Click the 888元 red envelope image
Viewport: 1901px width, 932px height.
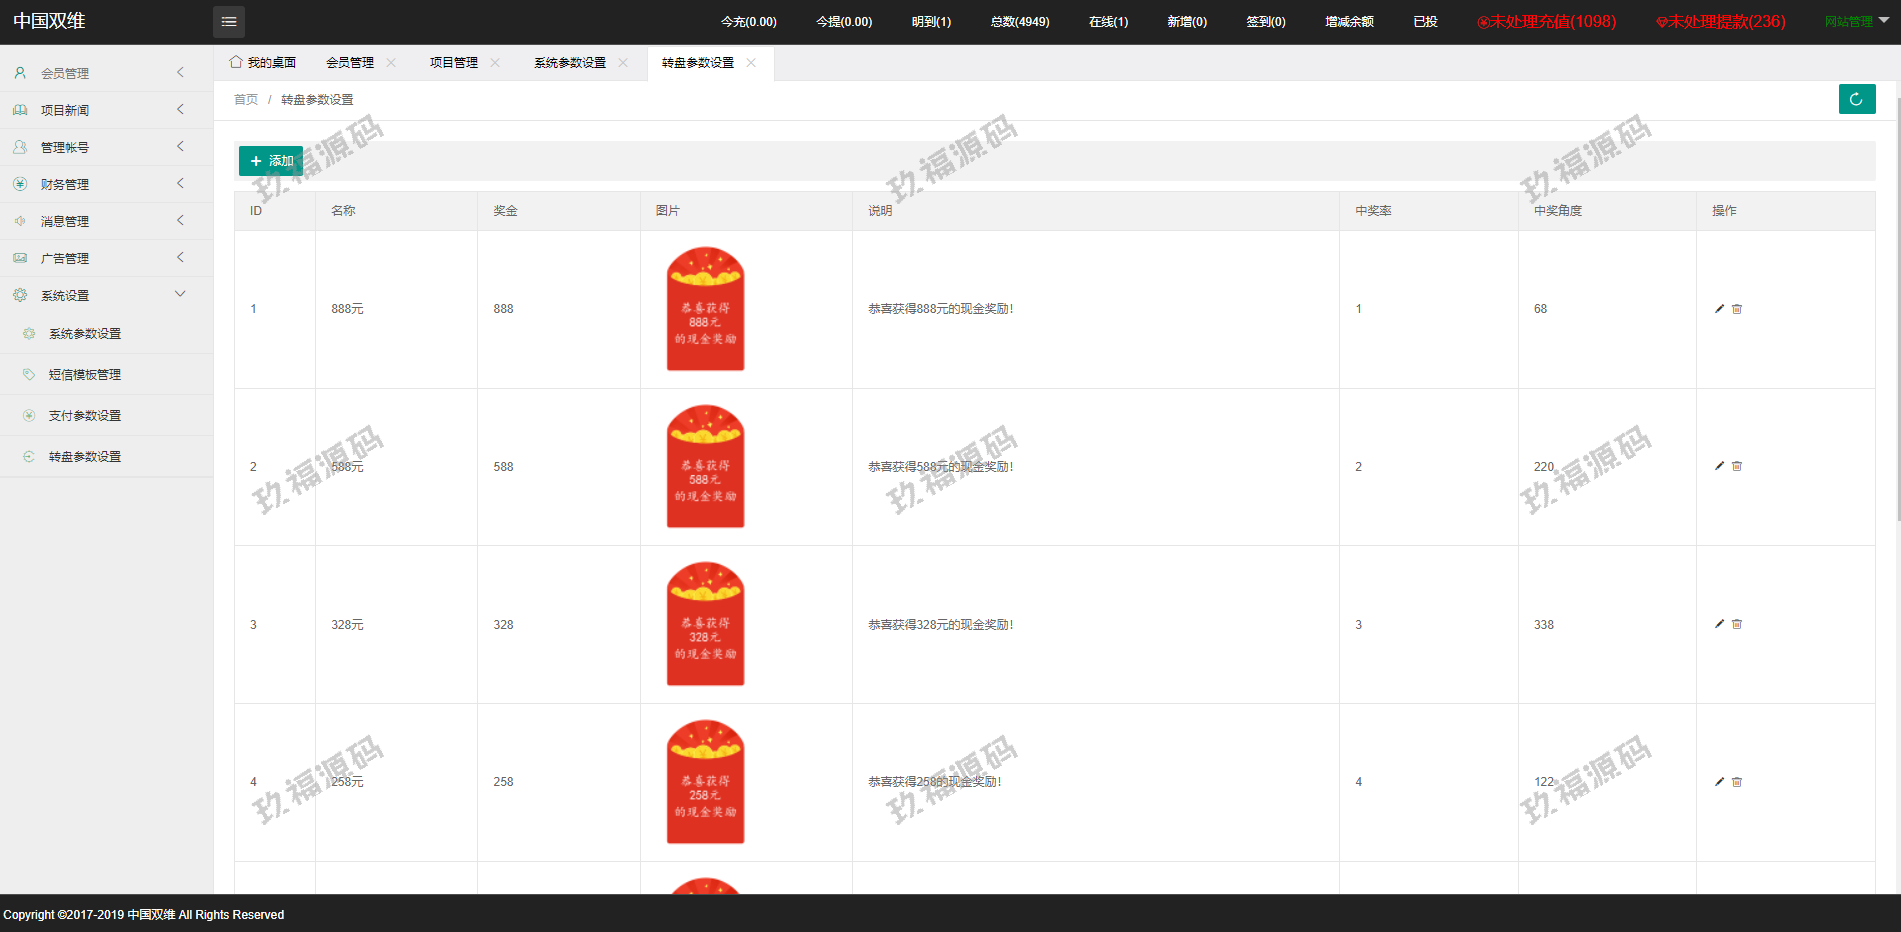[x=705, y=309]
